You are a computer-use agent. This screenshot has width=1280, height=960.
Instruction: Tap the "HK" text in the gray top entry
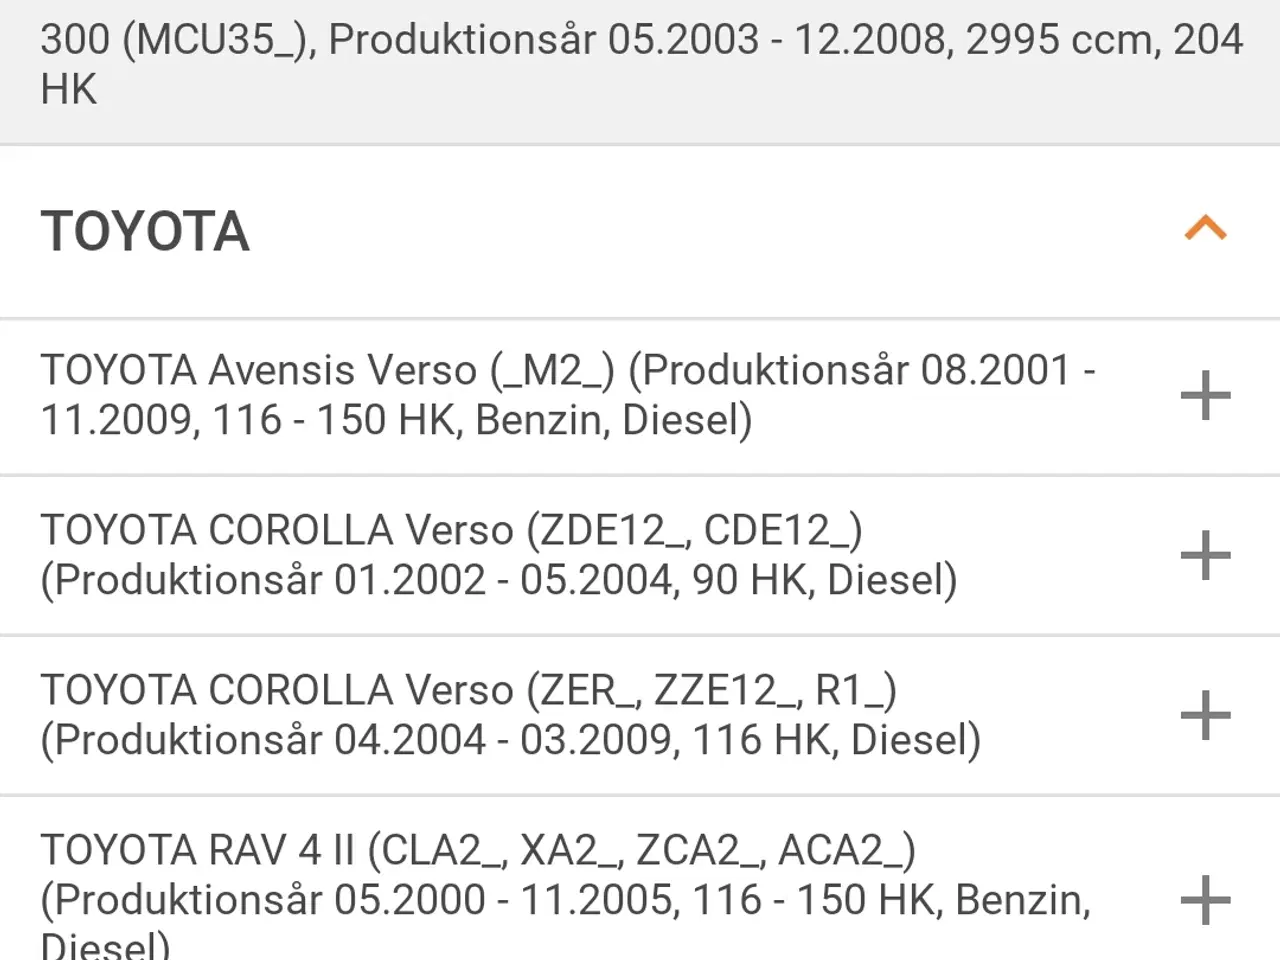69,90
